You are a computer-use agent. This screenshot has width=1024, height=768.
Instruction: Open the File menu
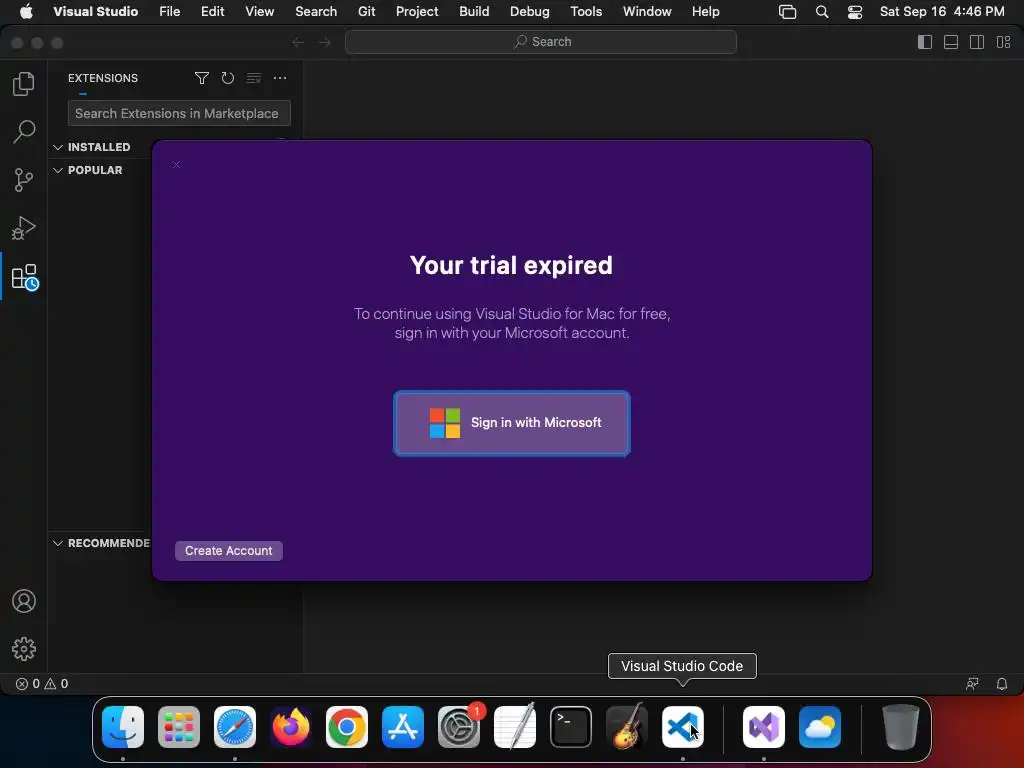click(x=170, y=12)
